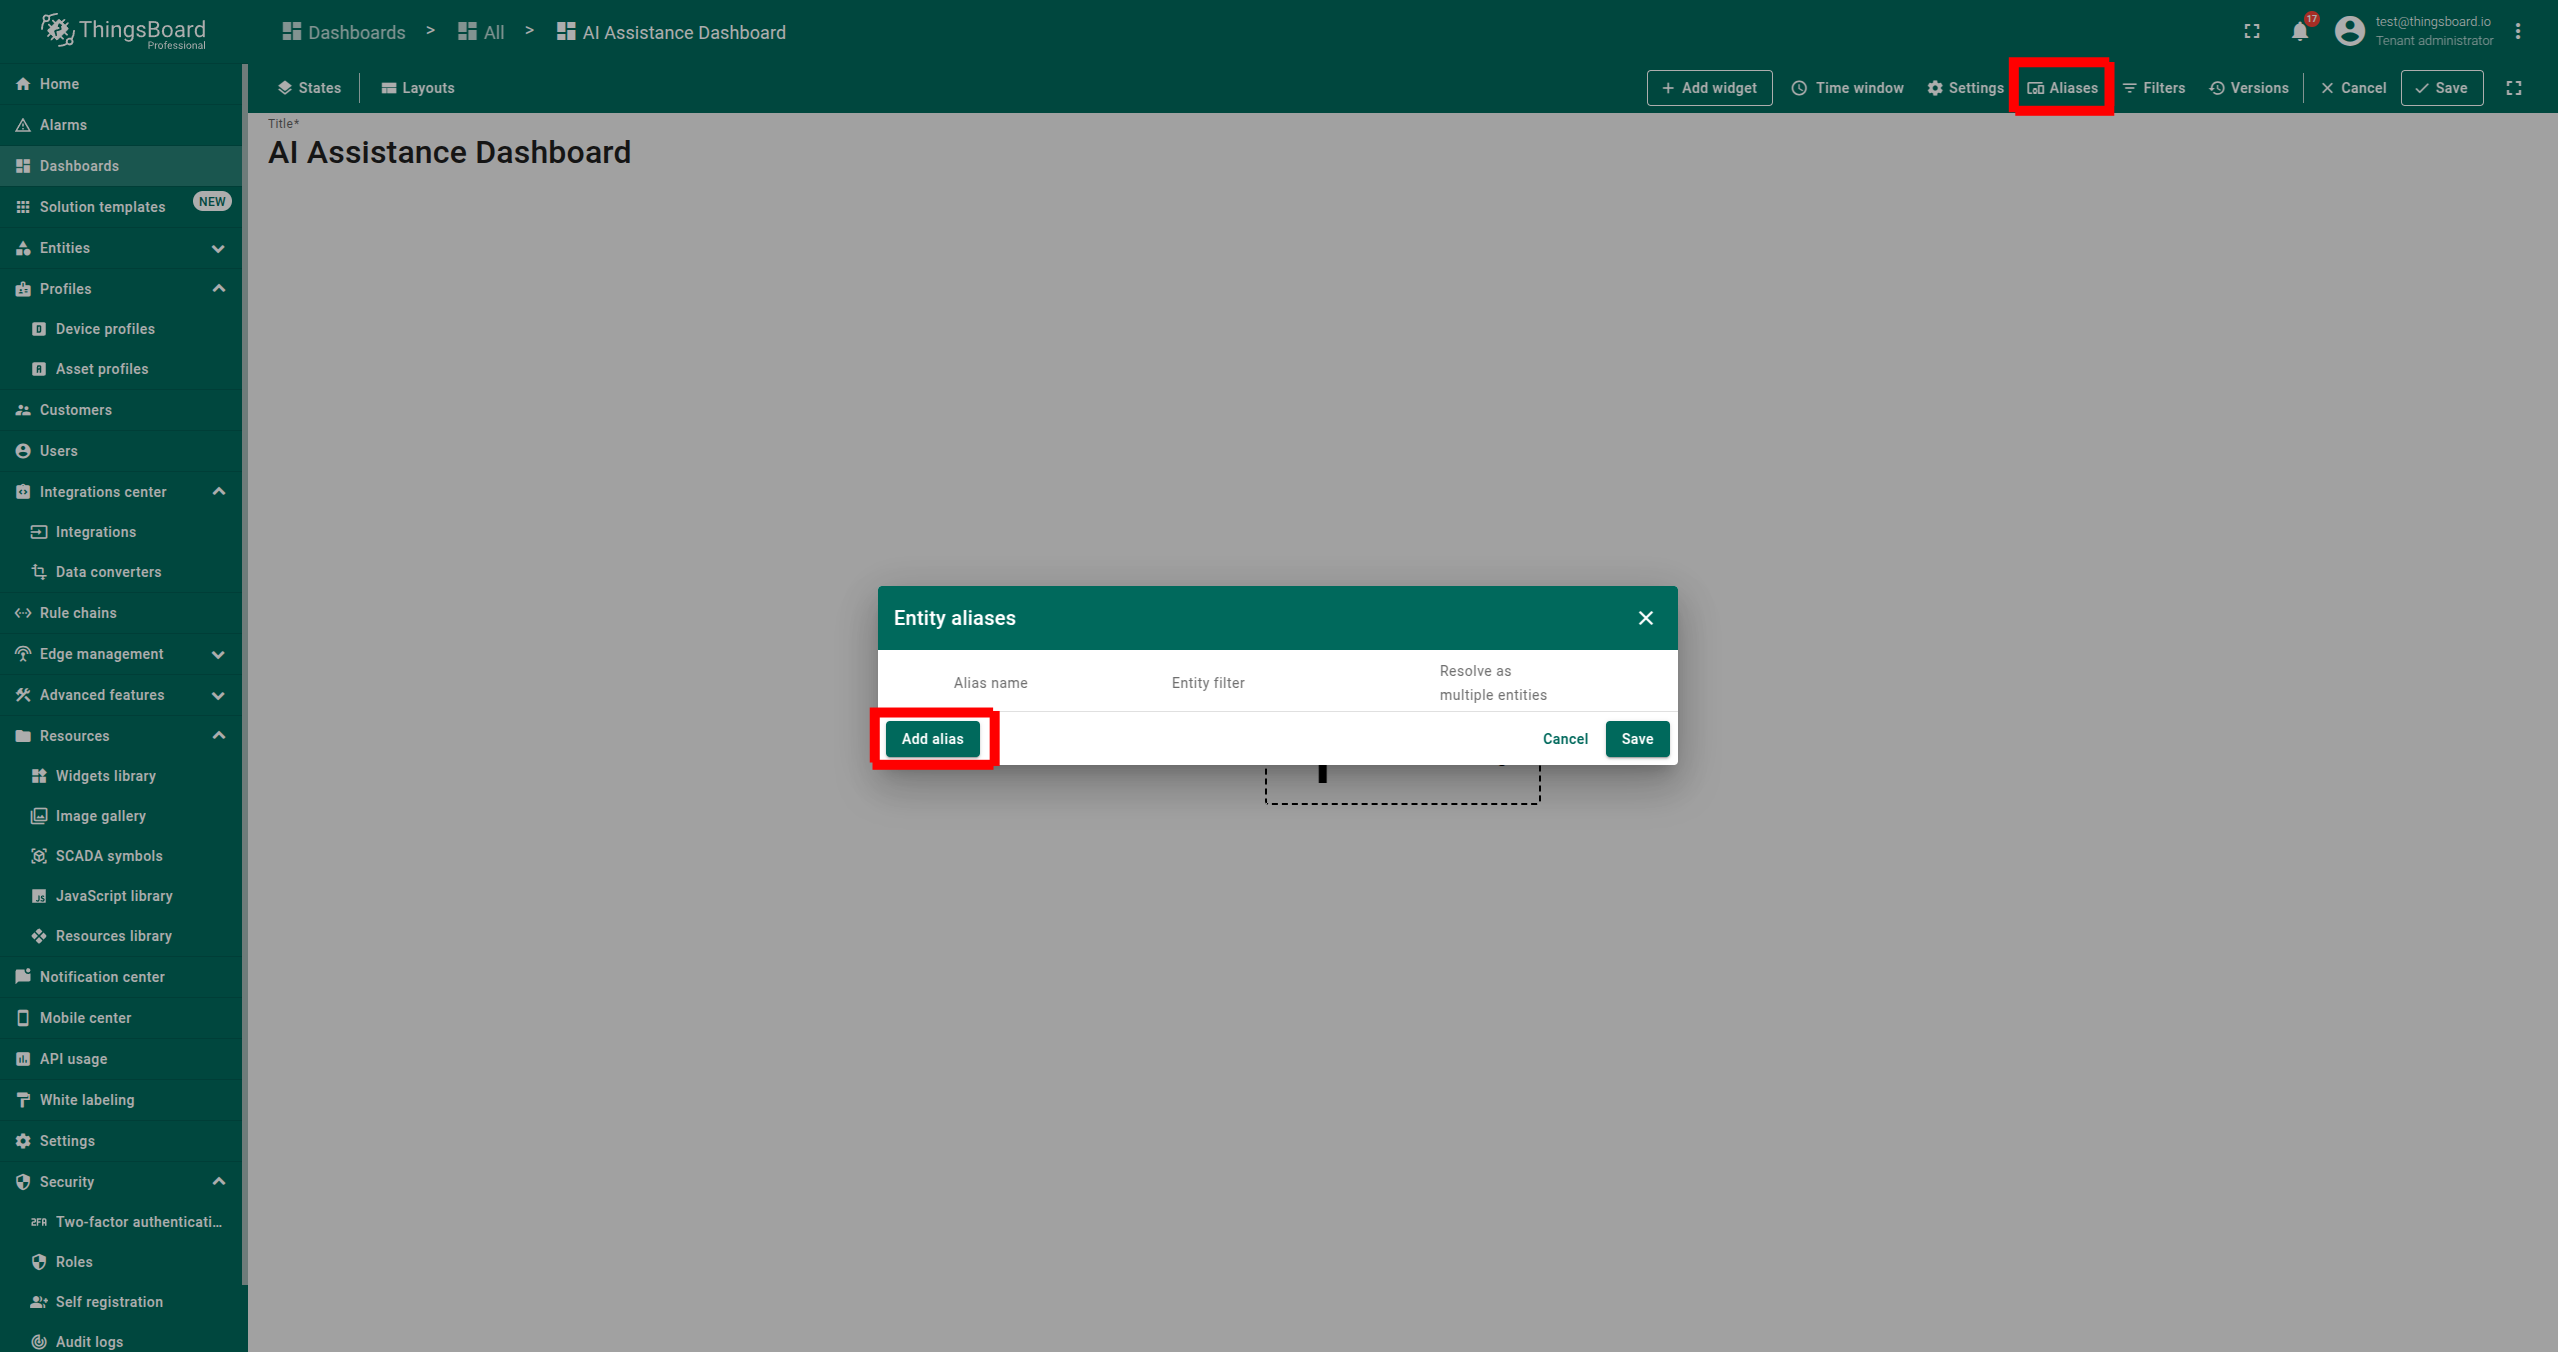Open dashboard Settings gear
This screenshot has height=1352, width=2558.
point(1965,88)
